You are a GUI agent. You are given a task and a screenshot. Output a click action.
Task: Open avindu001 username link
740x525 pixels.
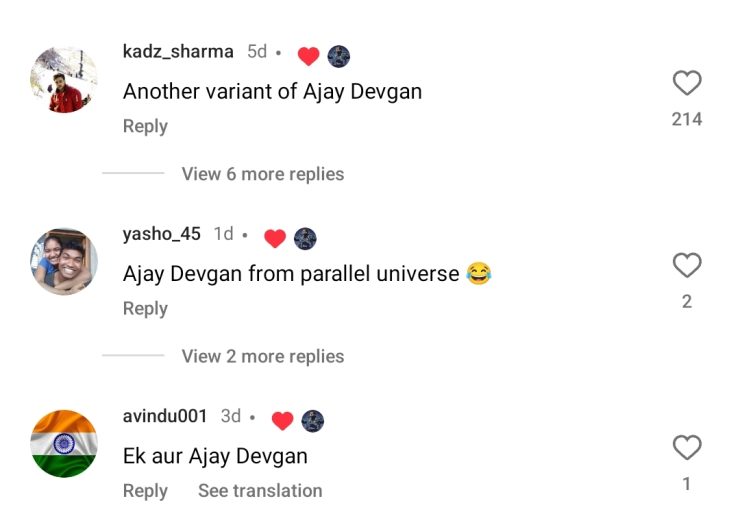click(x=165, y=416)
